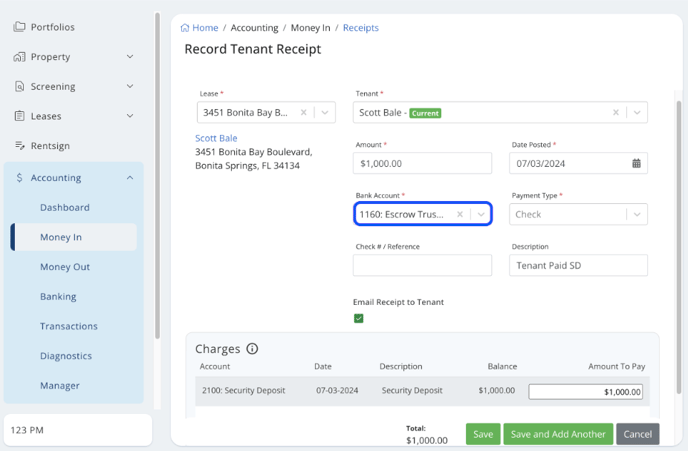This screenshot has width=688, height=451.
Task: Expand the Property sidebar section
Action: pos(130,57)
